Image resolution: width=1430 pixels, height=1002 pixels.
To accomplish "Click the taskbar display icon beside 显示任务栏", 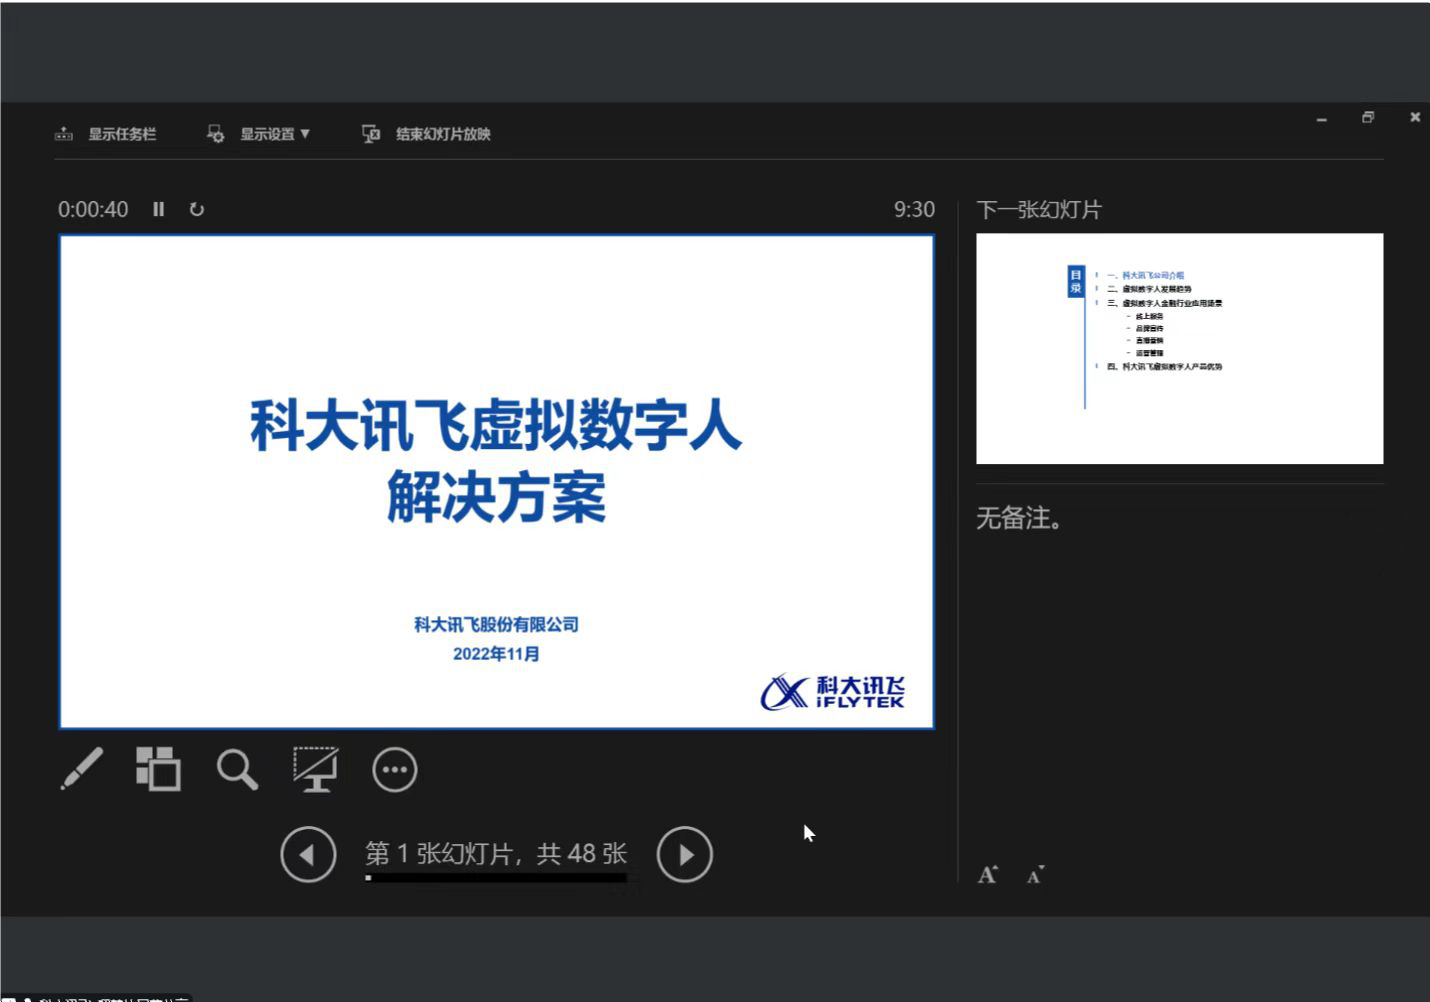I will [x=64, y=134].
